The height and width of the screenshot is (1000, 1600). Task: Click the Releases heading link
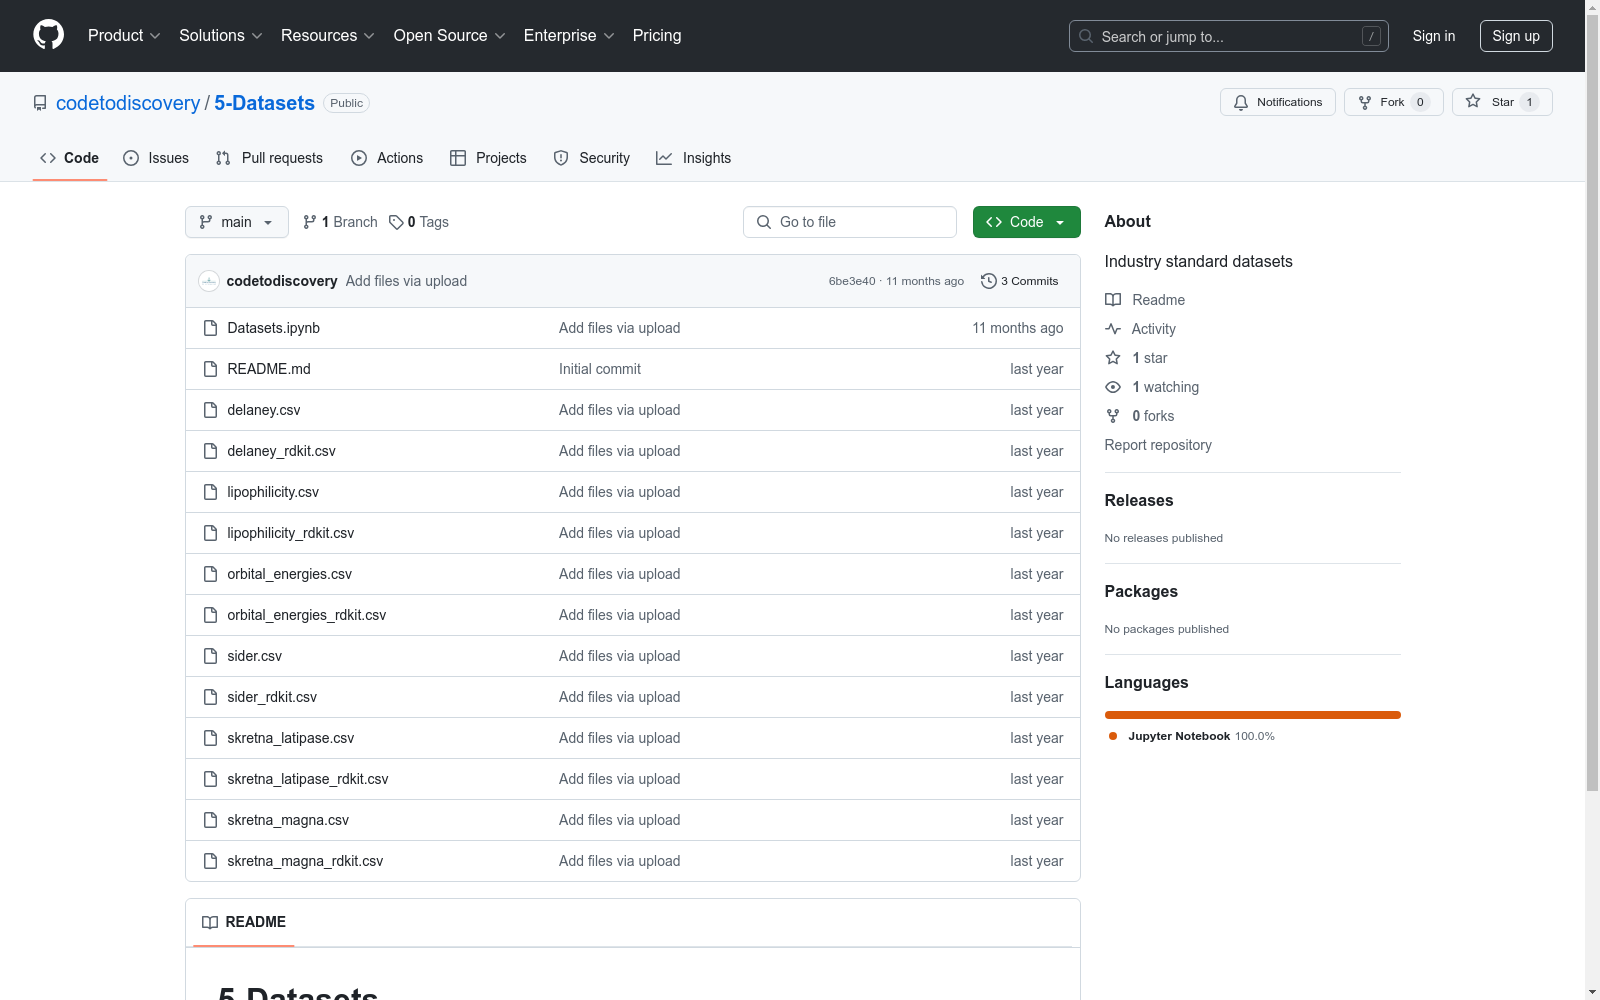(1139, 501)
